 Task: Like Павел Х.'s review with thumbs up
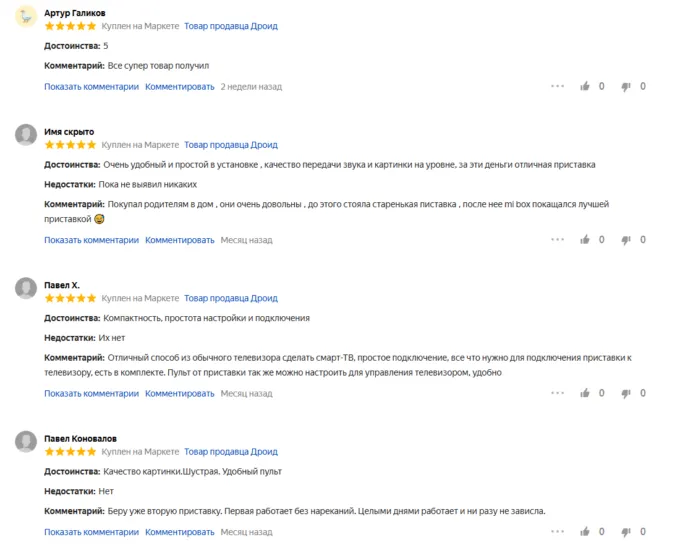point(585,393)
